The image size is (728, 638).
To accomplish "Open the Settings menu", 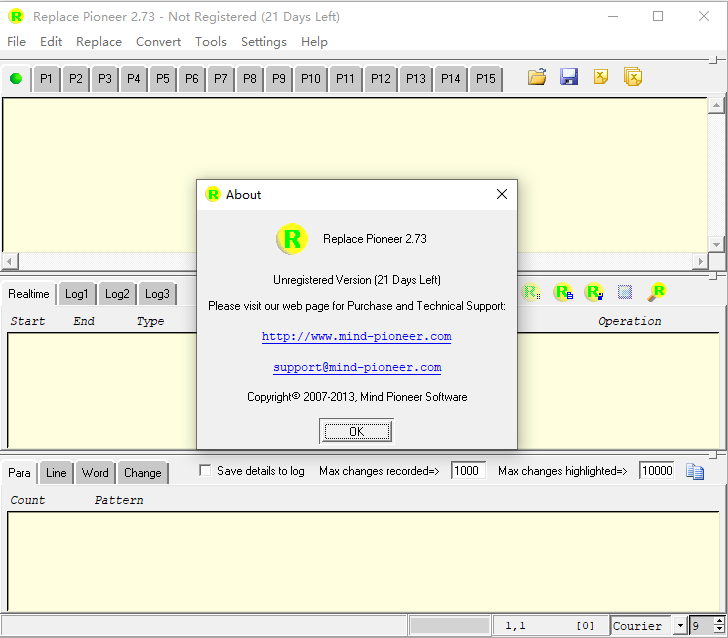I will (x=264, y=42).
